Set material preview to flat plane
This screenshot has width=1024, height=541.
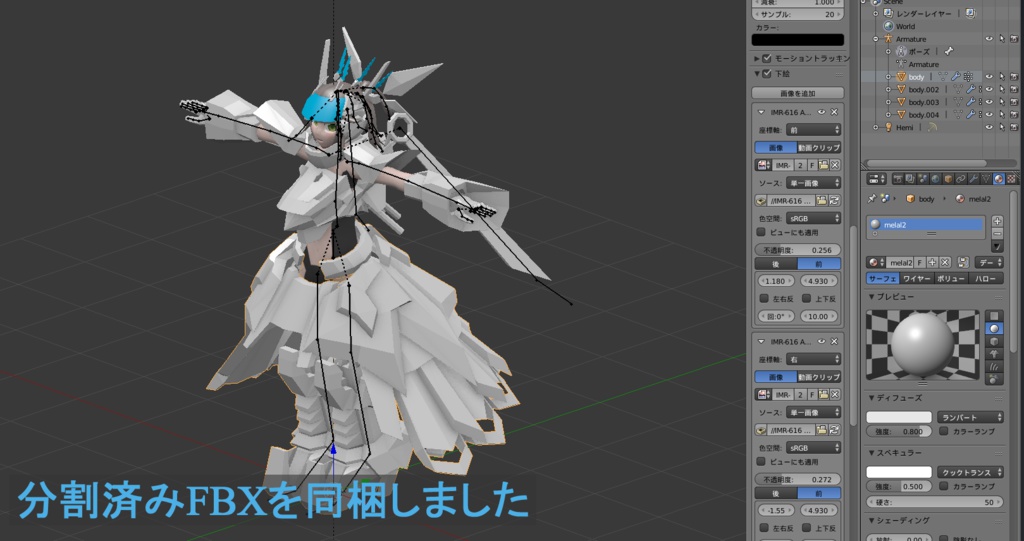[993, 316]
